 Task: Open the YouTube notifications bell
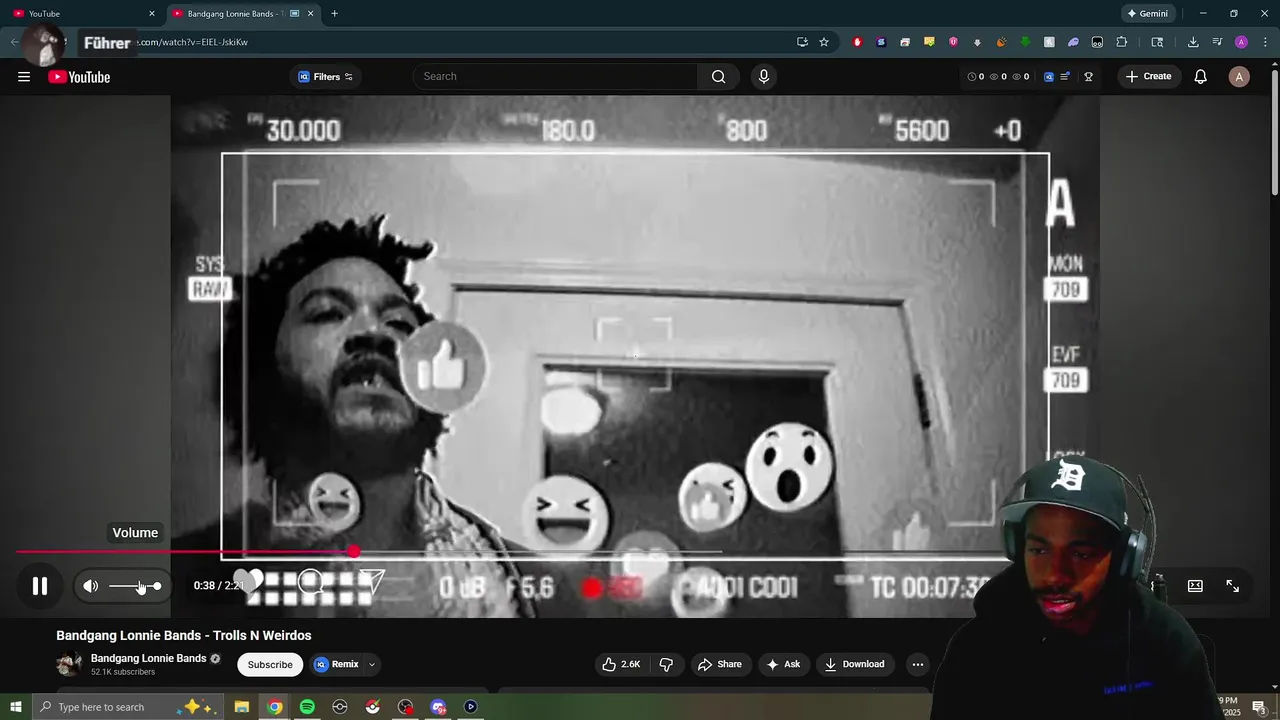point(1201,77)
